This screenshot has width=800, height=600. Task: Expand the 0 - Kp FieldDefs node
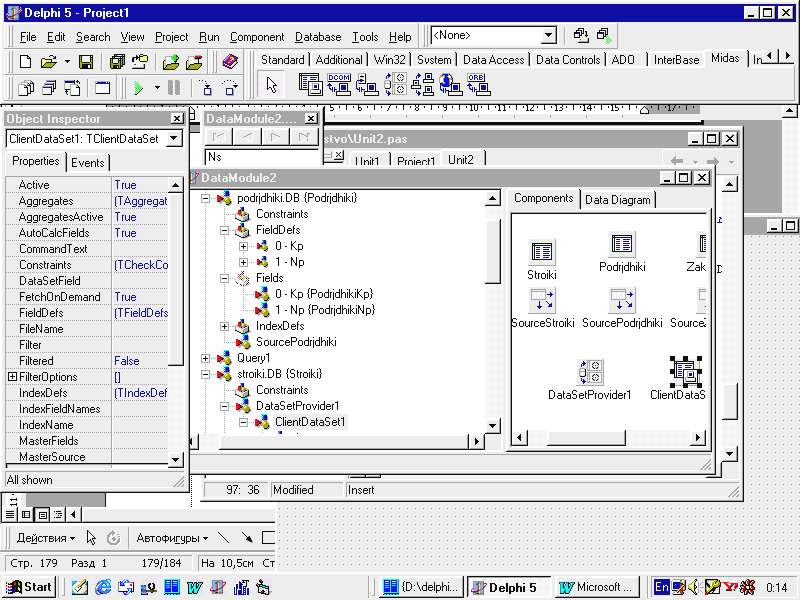pyautogui.click(x=243, y=246)
